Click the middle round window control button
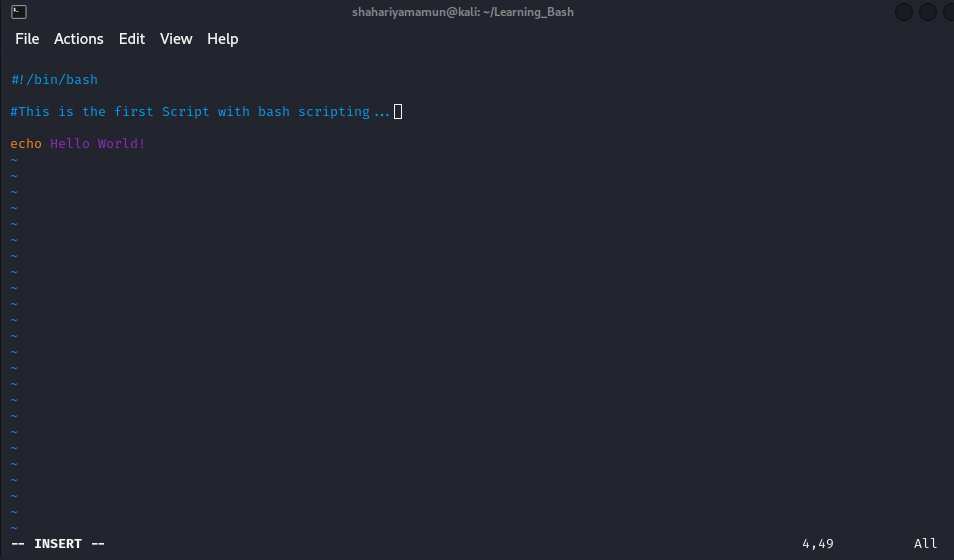The image size is (954, 560). pos(927,12)
